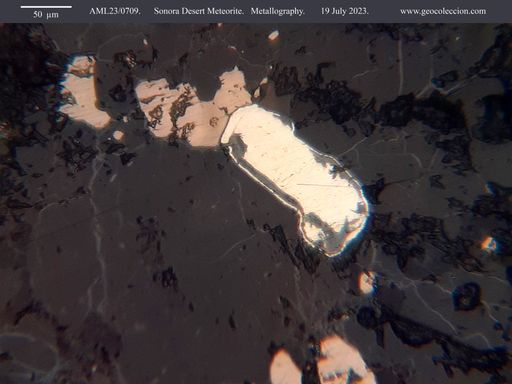Image resolution: width=512 pixels, height=384 pixels.
Task: Click the Metallography label in header
Action: (278, 11)
